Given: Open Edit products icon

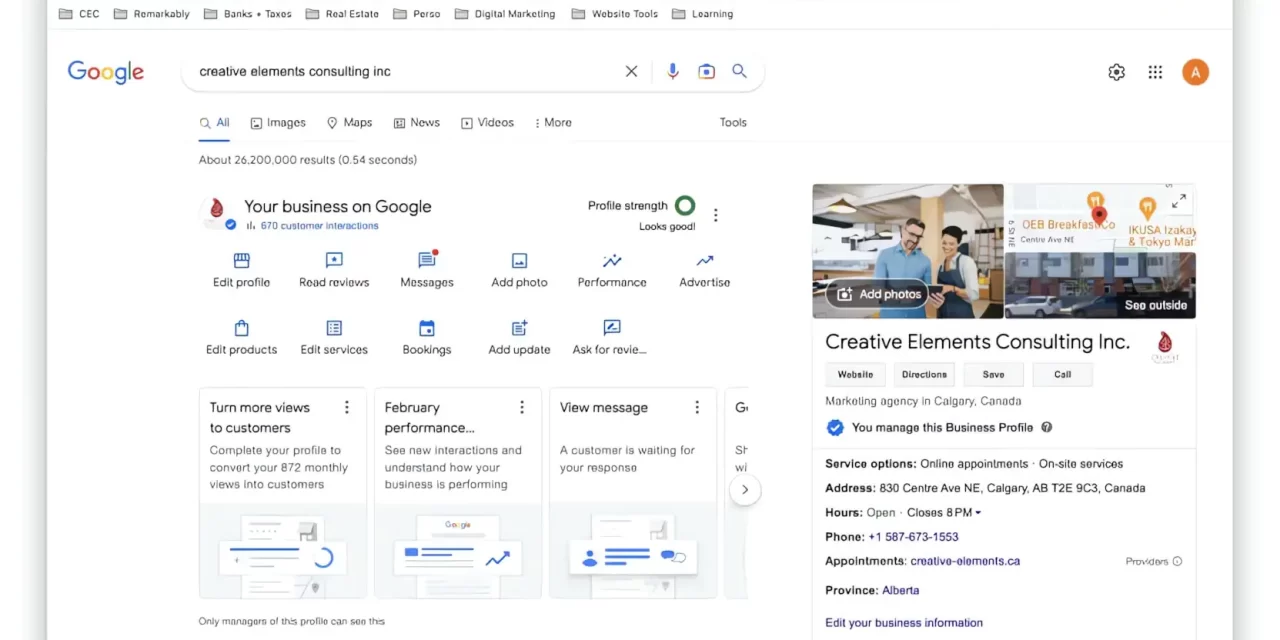Looking at the screenshot, I should point(241,328).
